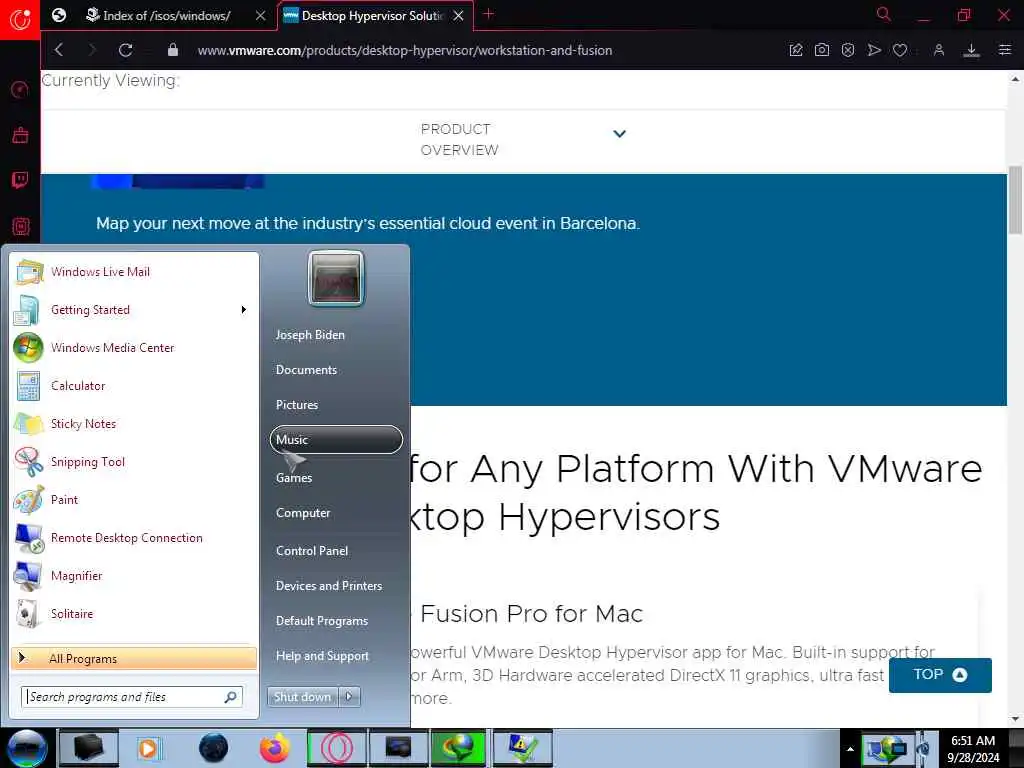Click Search programs and files box
Viewport: 1024px width, 768px height.
(132, 697)
